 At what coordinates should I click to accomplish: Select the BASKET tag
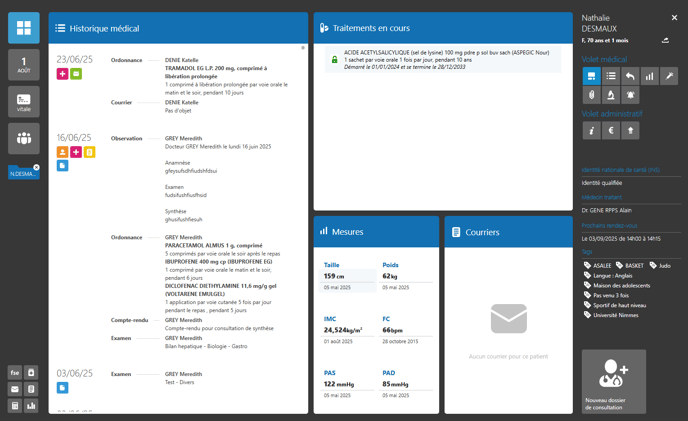pos(630,265)
